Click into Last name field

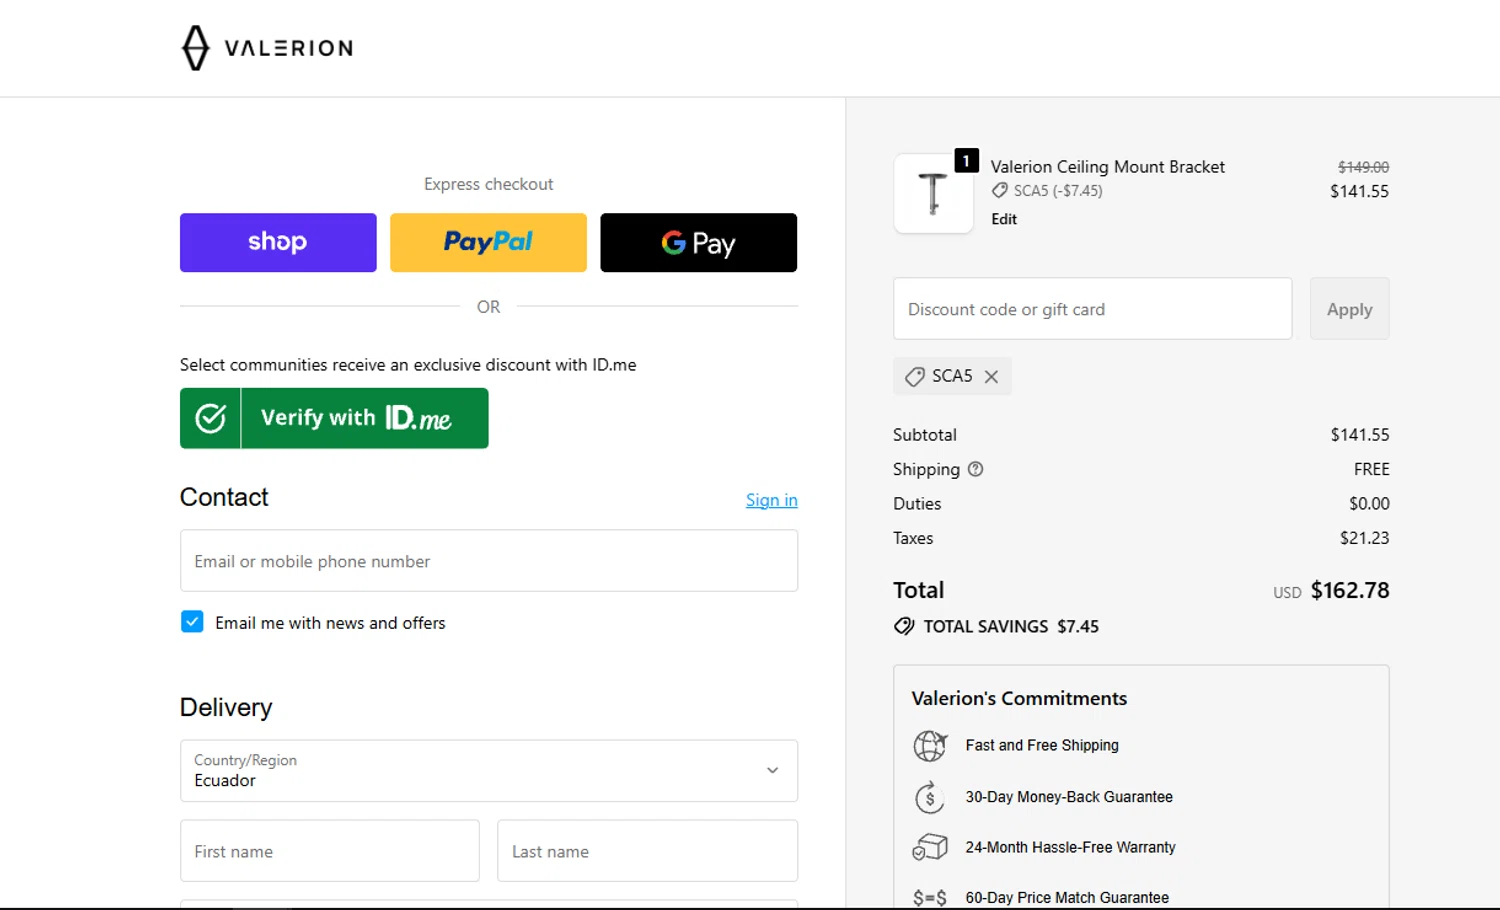tap(647, 851)
